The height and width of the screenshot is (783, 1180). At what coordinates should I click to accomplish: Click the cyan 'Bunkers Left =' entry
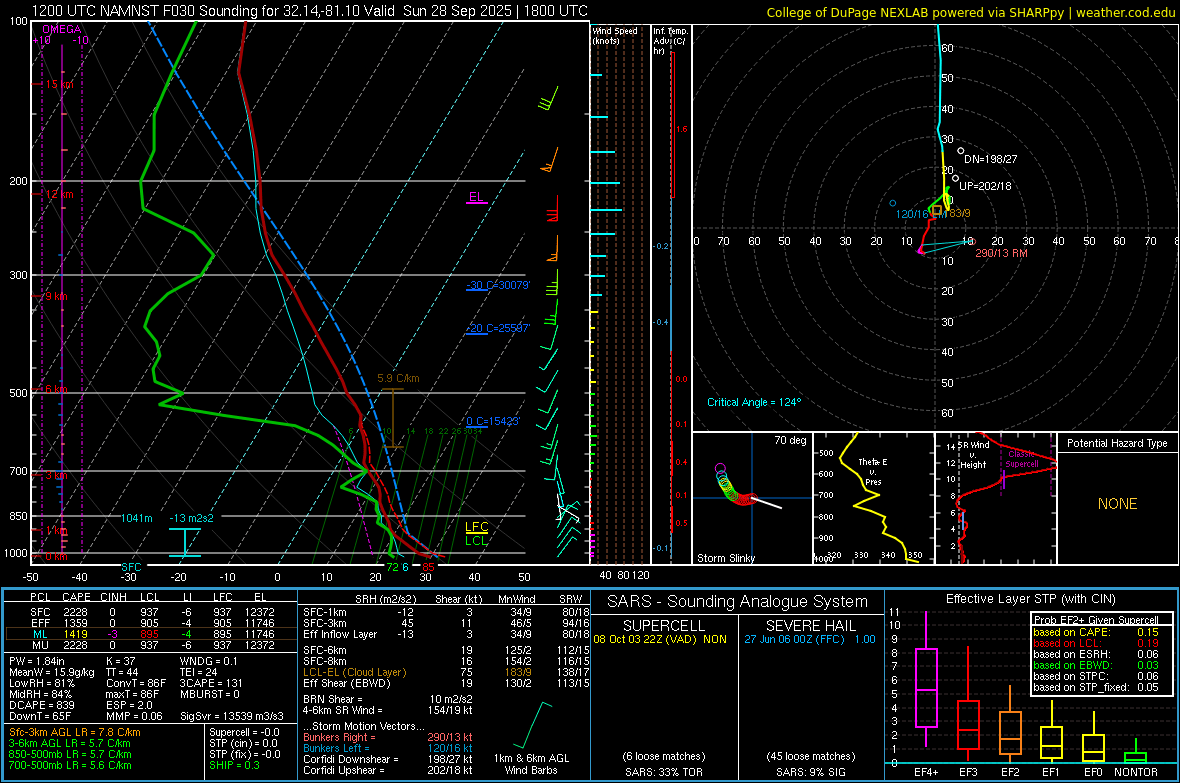388,748
